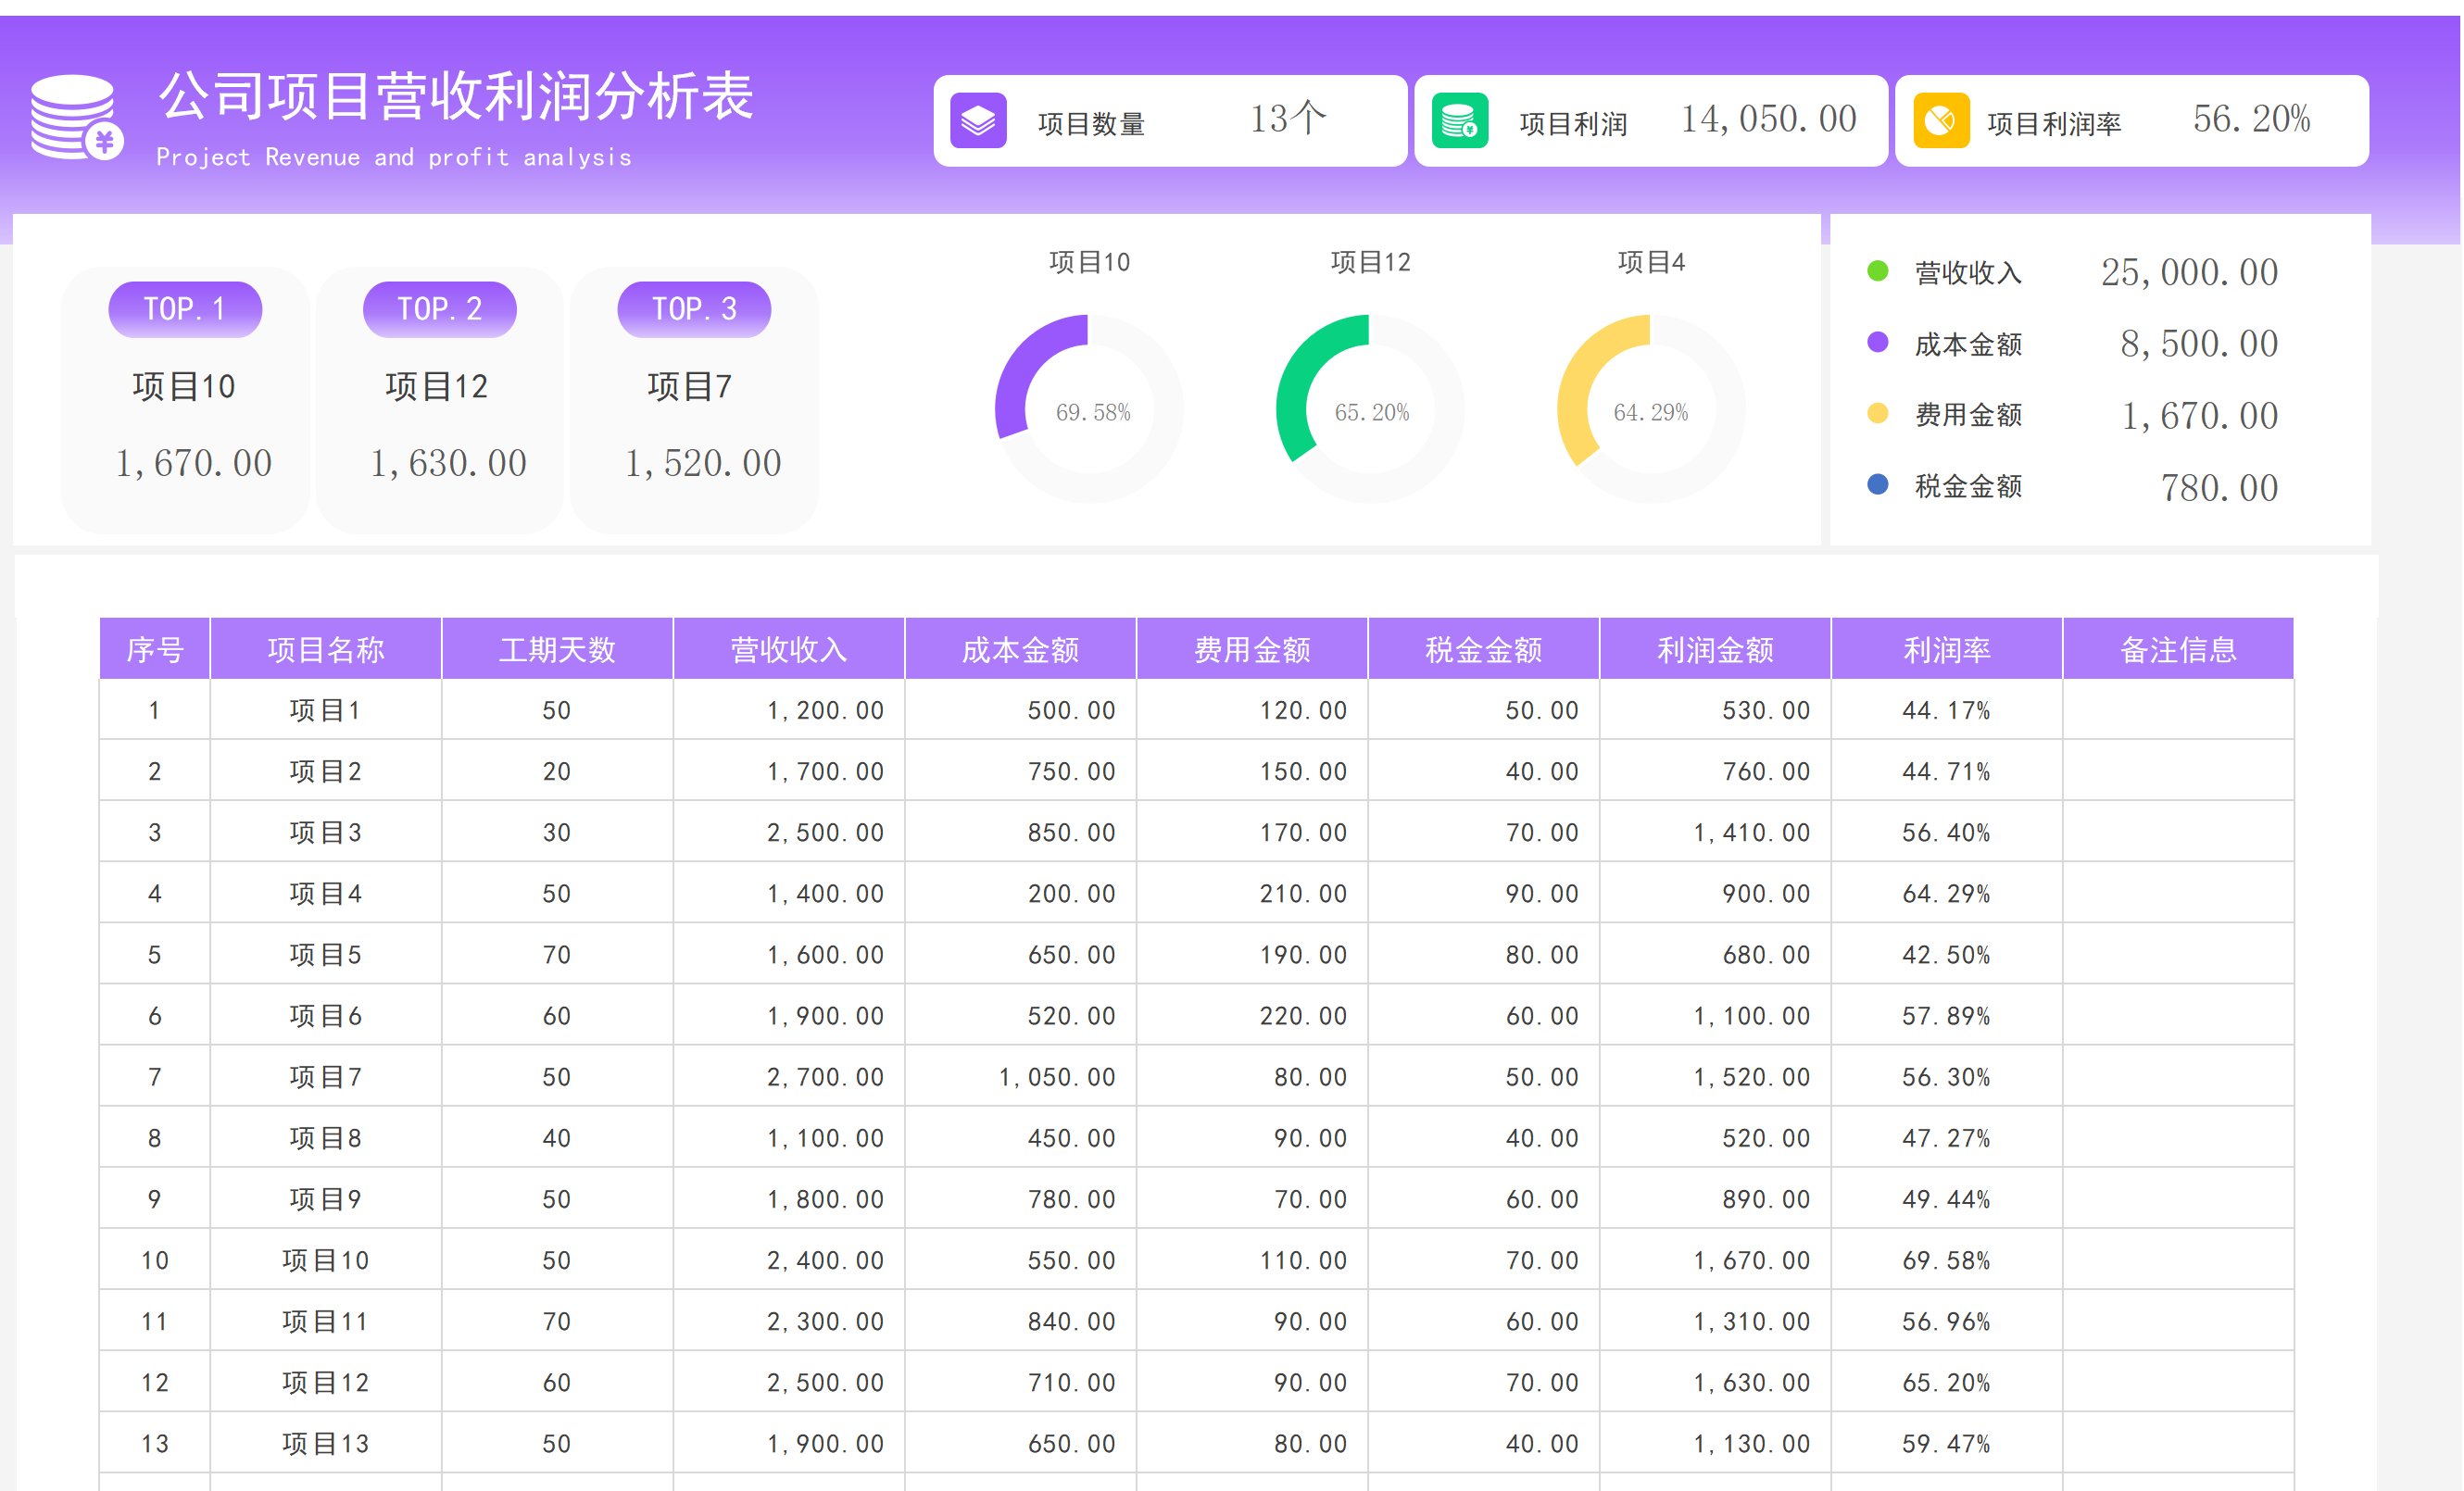Viewport: 2464px width, 1491px height.
Task: Click the purple layers icon for 项目数量
Action: tap(977, 121)
